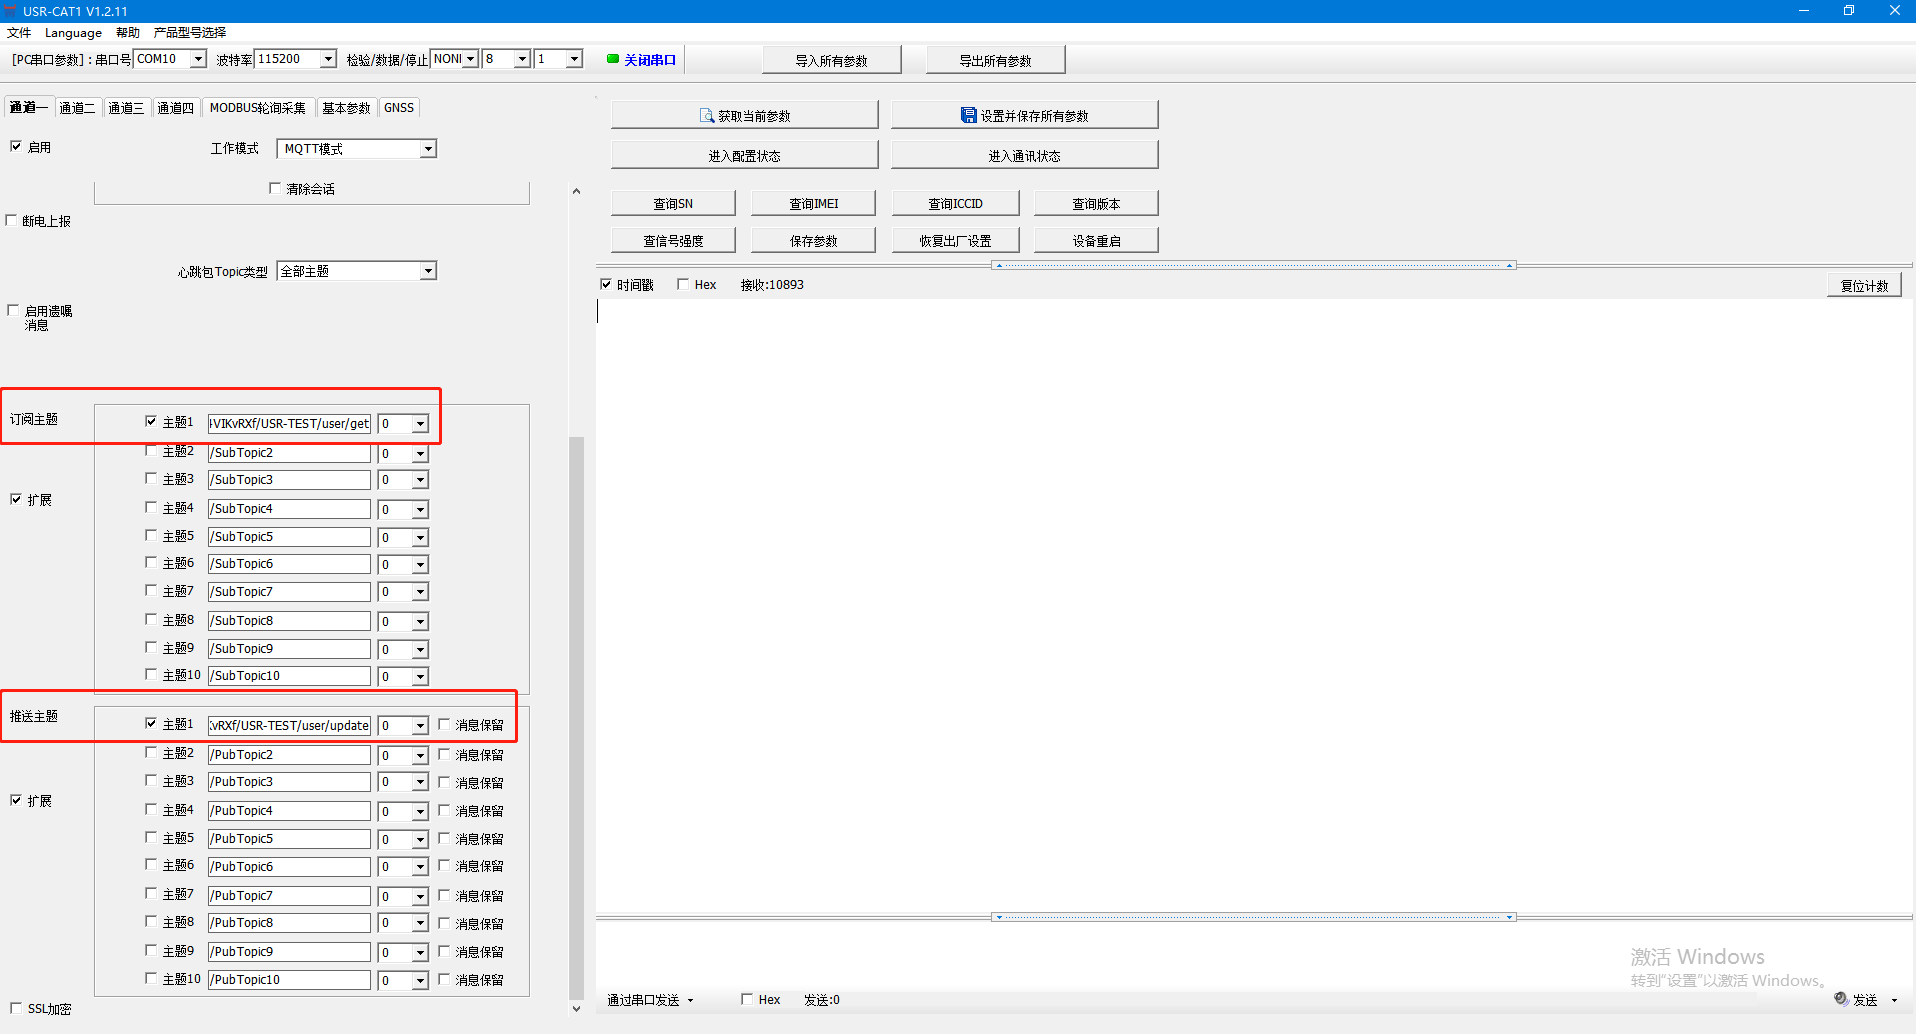
Task: Open the 产品型号选择 menu
Action: (189, 32)
